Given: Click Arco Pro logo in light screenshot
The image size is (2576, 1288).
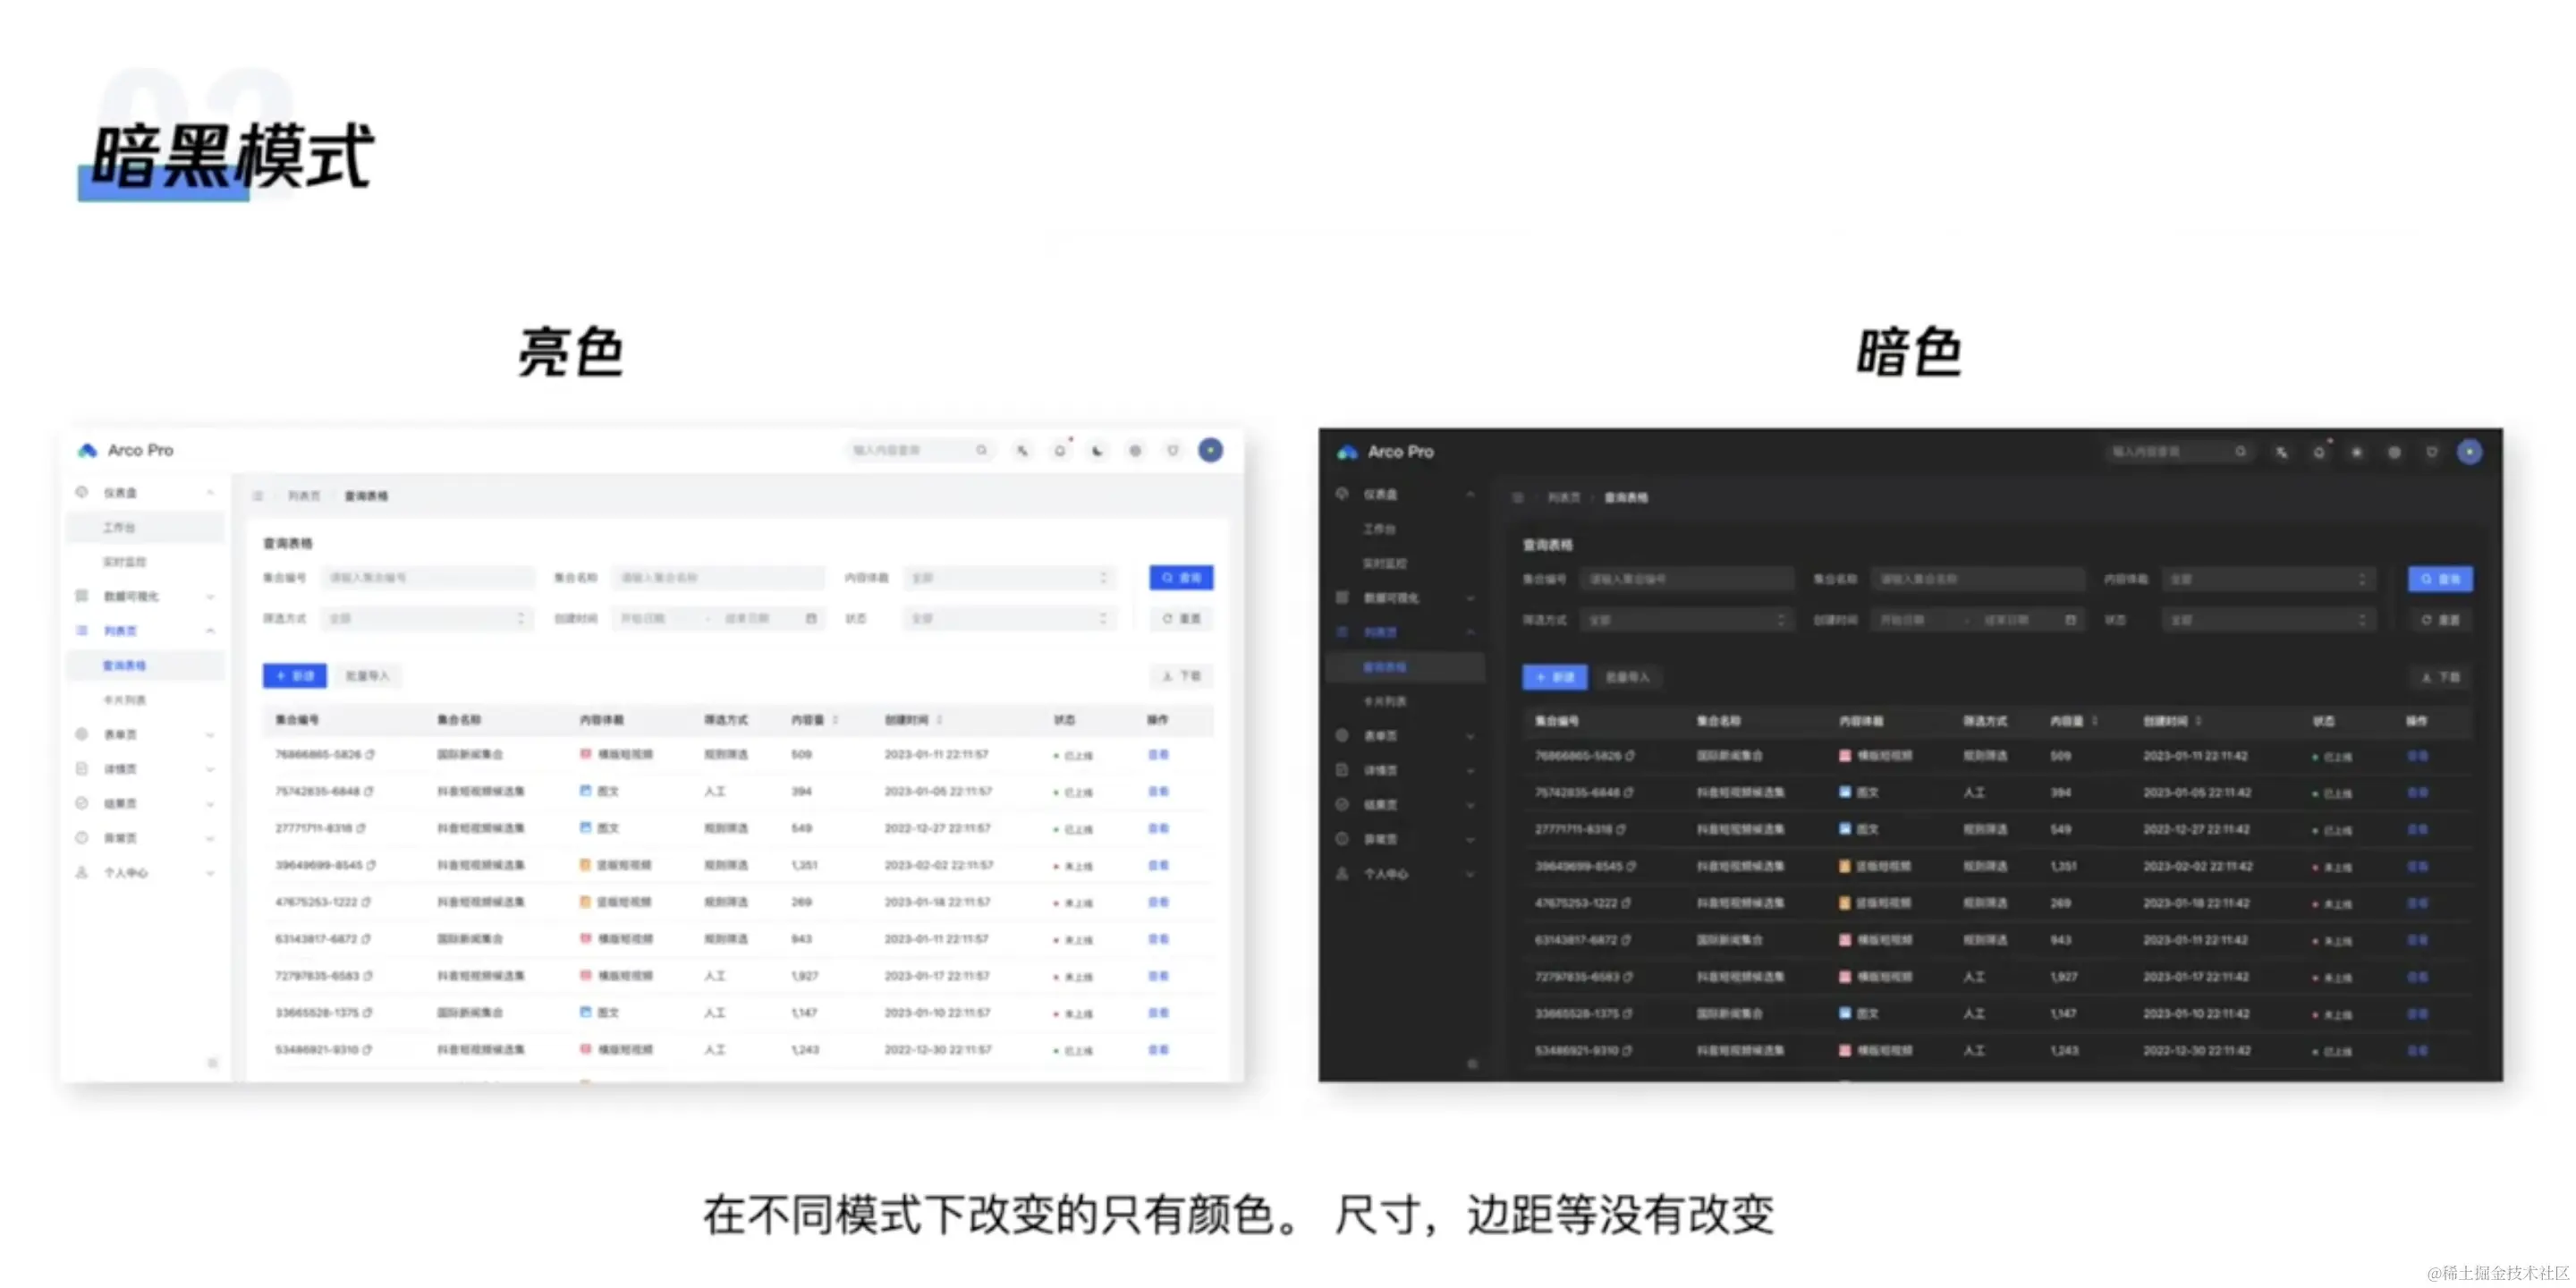Looking at the screenshot, I should (x=88, y=451).
